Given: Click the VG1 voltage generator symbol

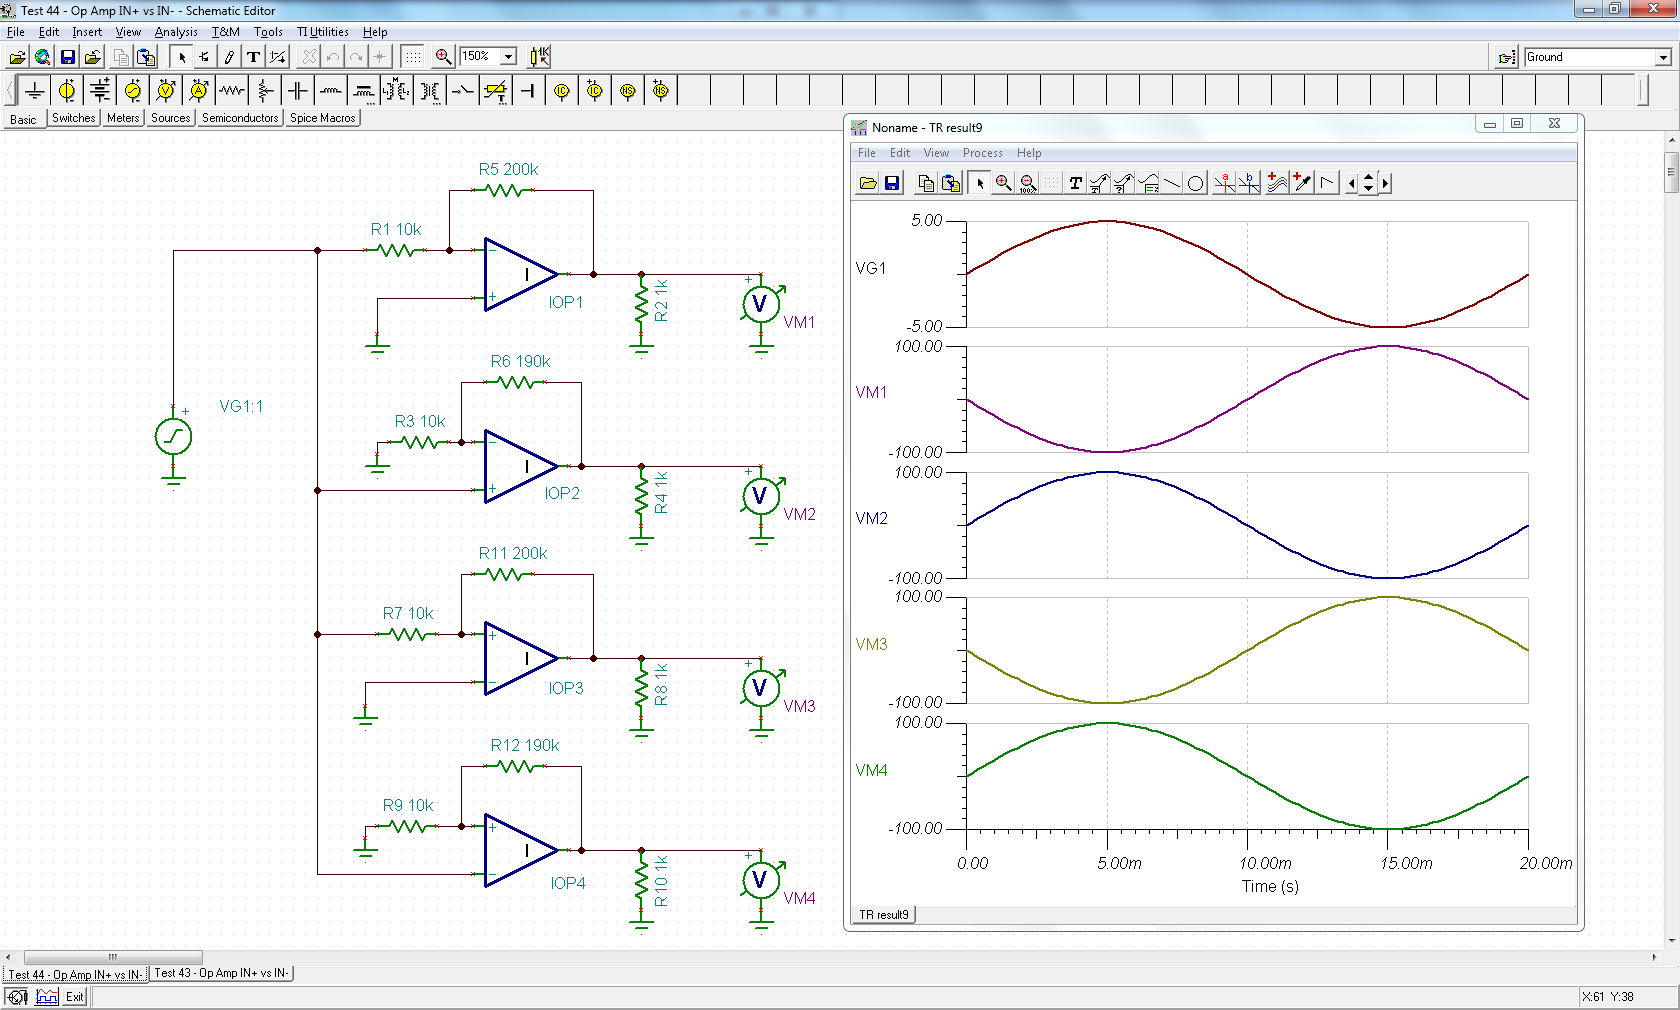Looking at the screenshot, I should 173,437.
